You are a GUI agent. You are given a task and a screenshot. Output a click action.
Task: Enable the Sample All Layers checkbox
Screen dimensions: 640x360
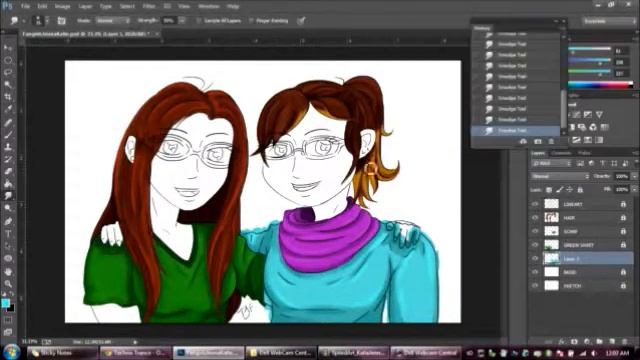(199, 20)
